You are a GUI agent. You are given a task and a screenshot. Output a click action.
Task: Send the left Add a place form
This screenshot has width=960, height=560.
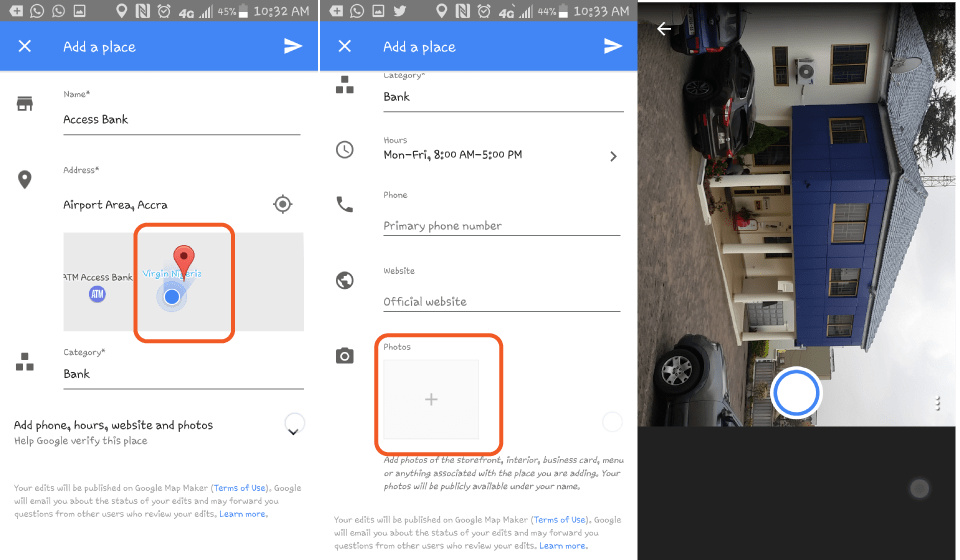293,46
